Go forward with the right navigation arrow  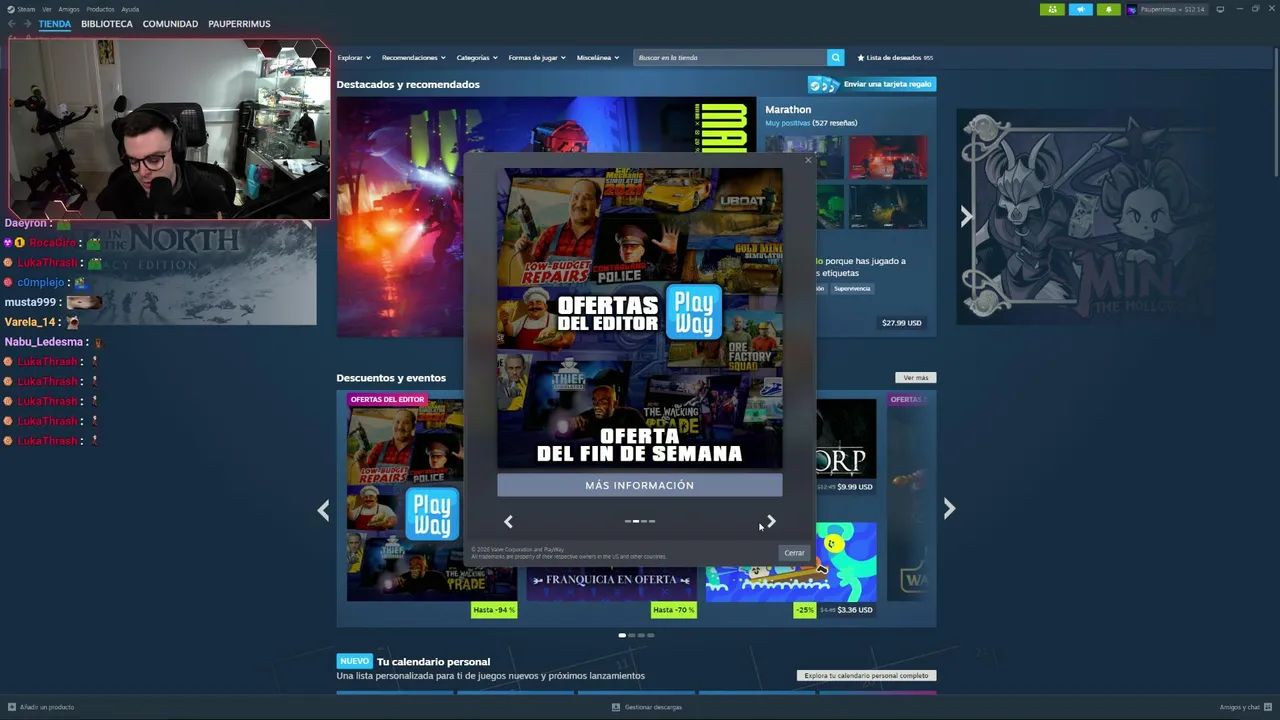click(x=27, y=24)
